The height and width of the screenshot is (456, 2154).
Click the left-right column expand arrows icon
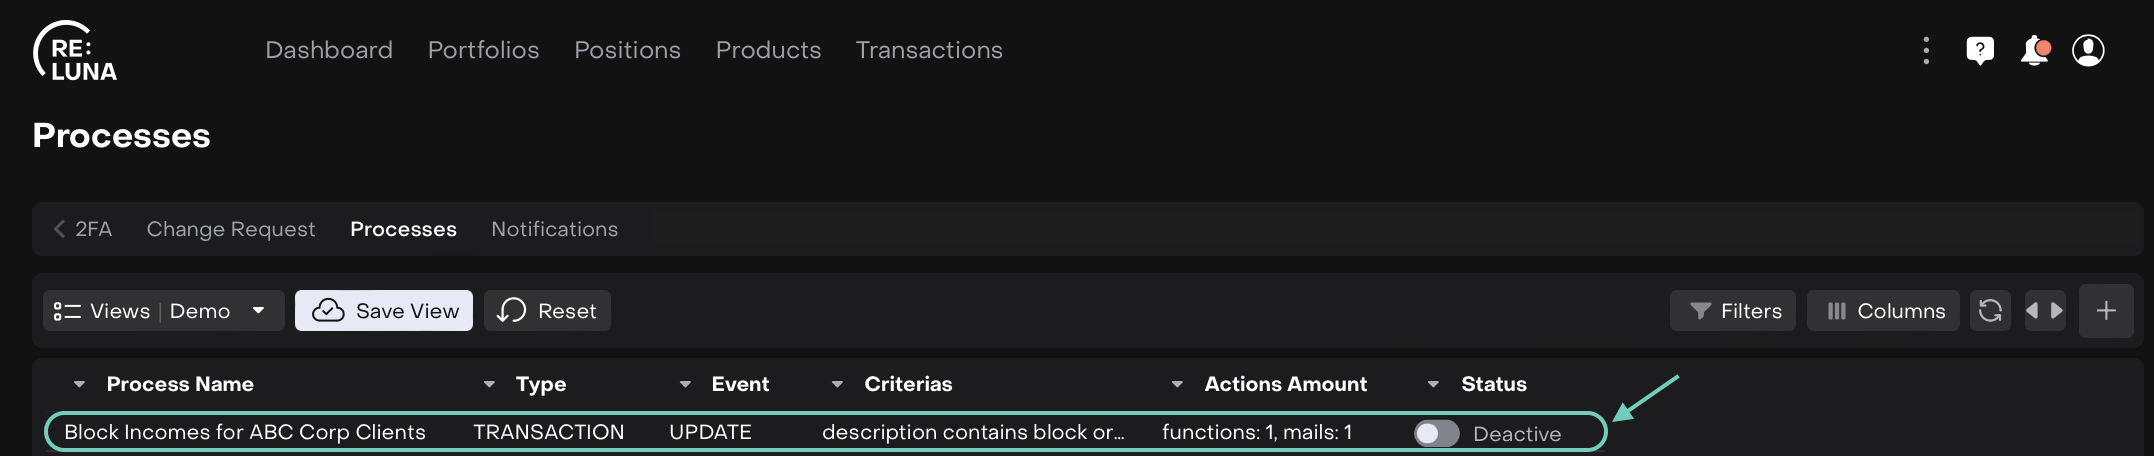click(2044, 311)
